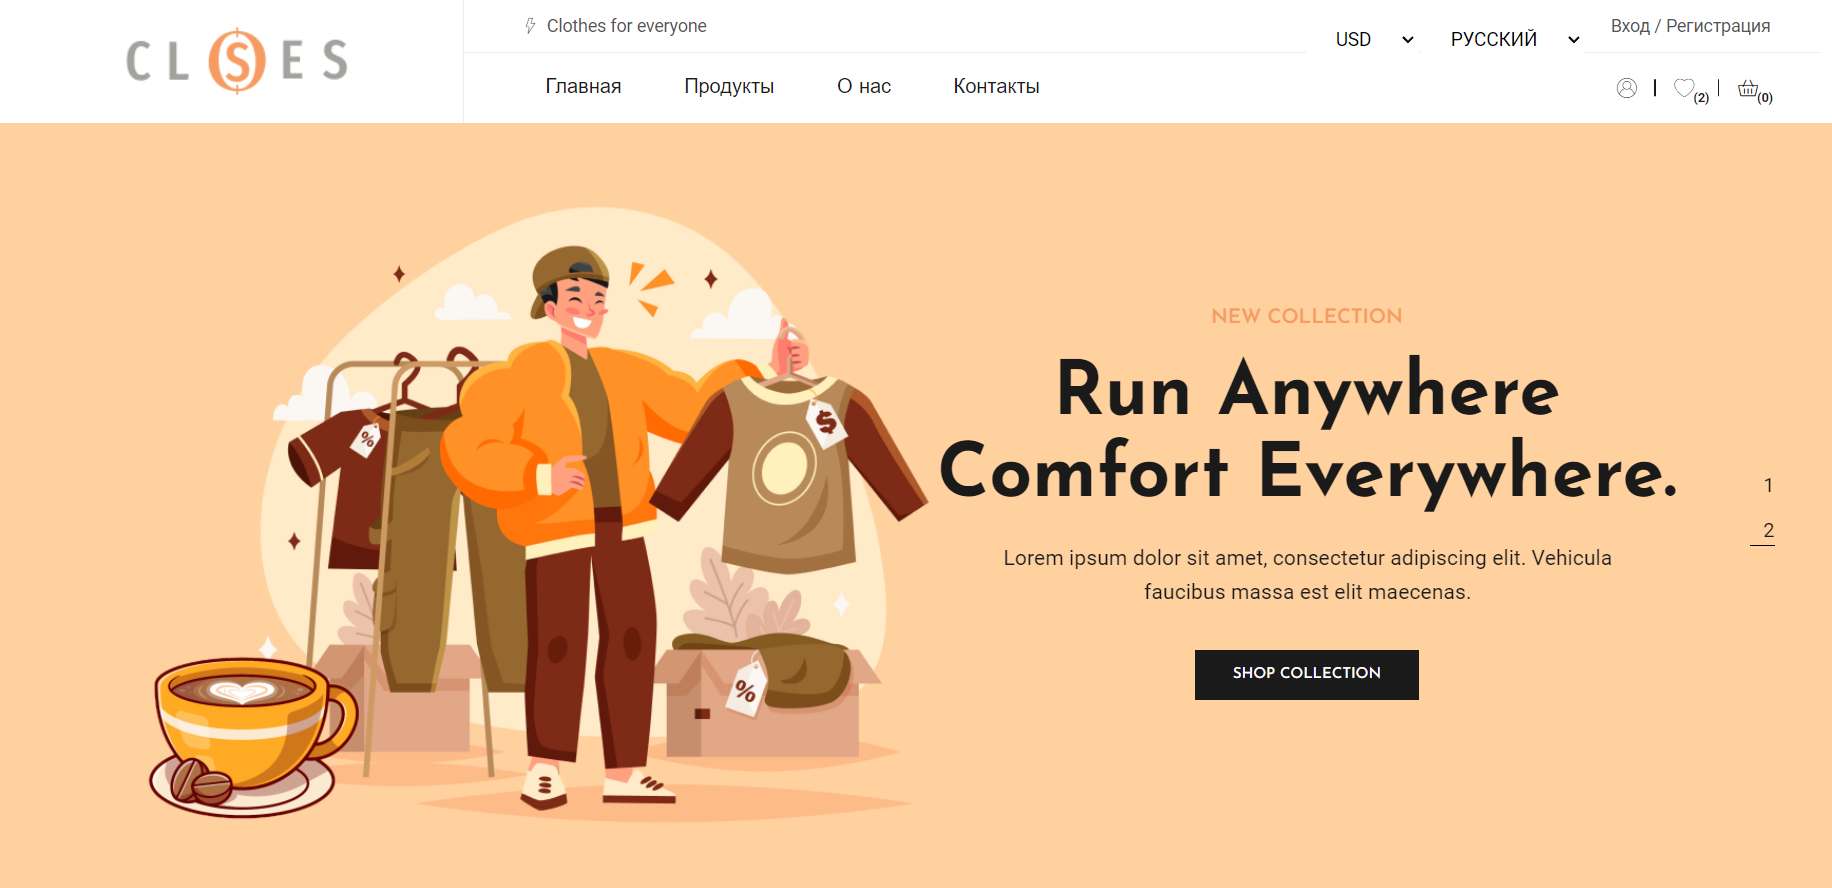Click the lightning bolt icon beside the slogan
This screenshot has height=888, width=1832.
pyautogui.click(x=530, y=26)
